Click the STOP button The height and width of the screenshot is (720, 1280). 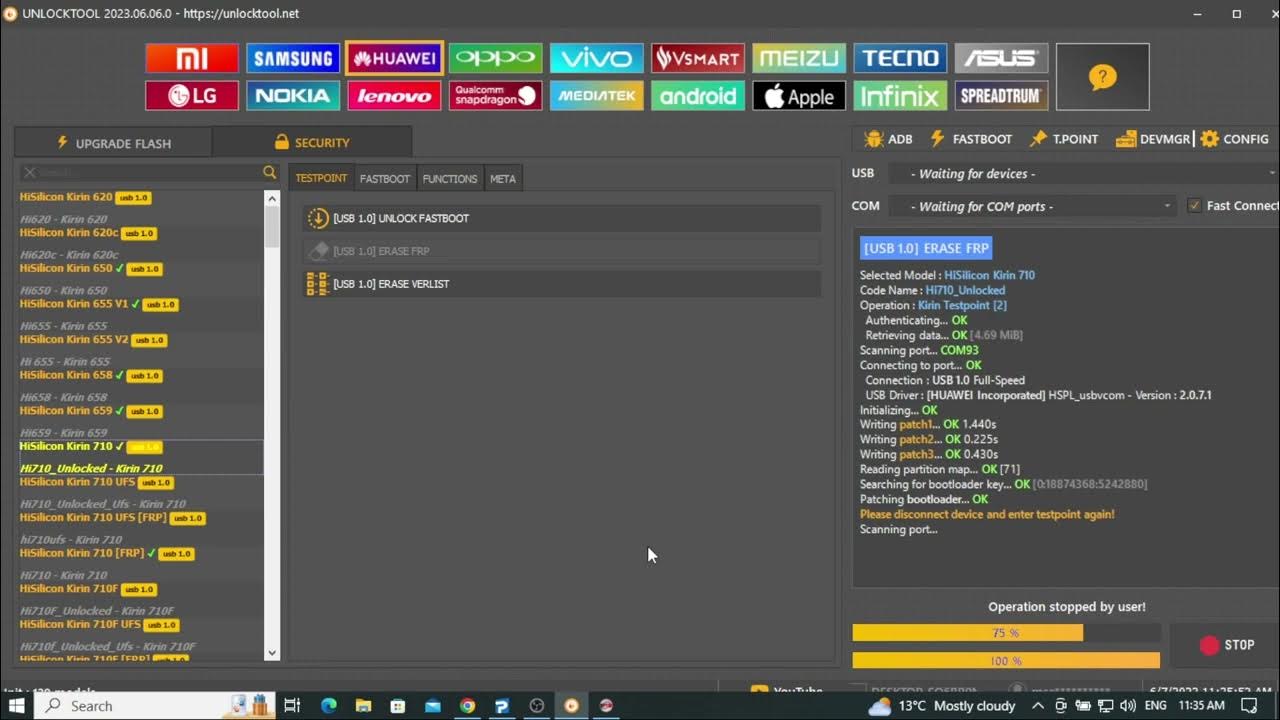[1226, 645]
